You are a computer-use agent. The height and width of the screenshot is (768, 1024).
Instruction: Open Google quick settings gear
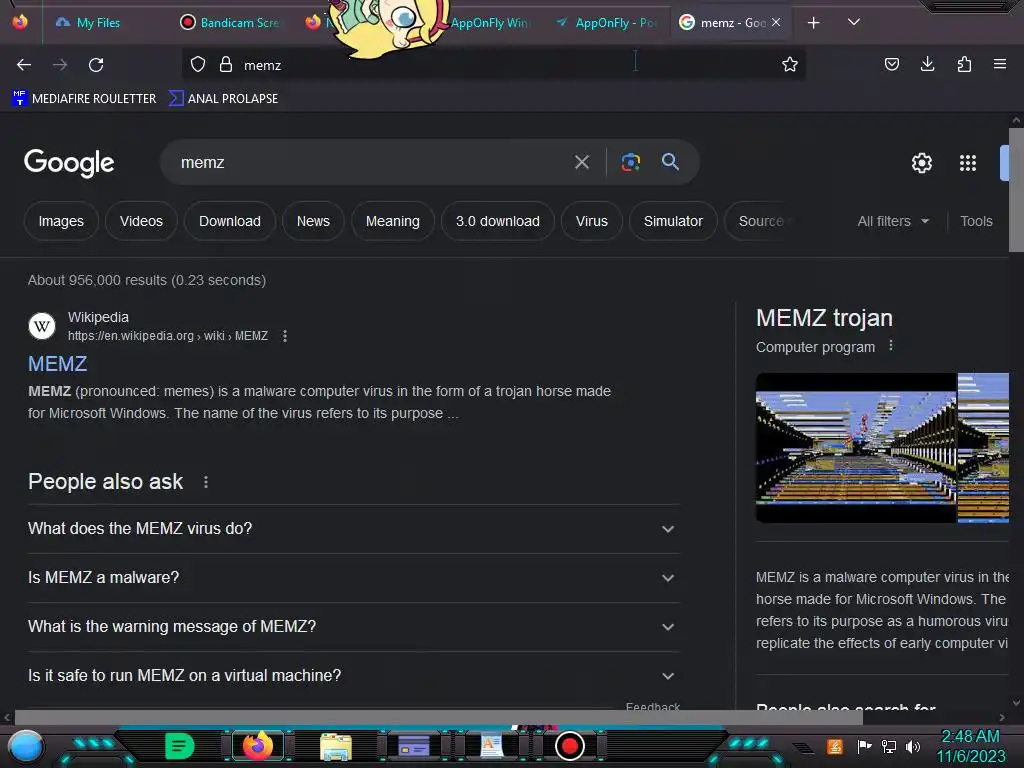tap(921, 163)
